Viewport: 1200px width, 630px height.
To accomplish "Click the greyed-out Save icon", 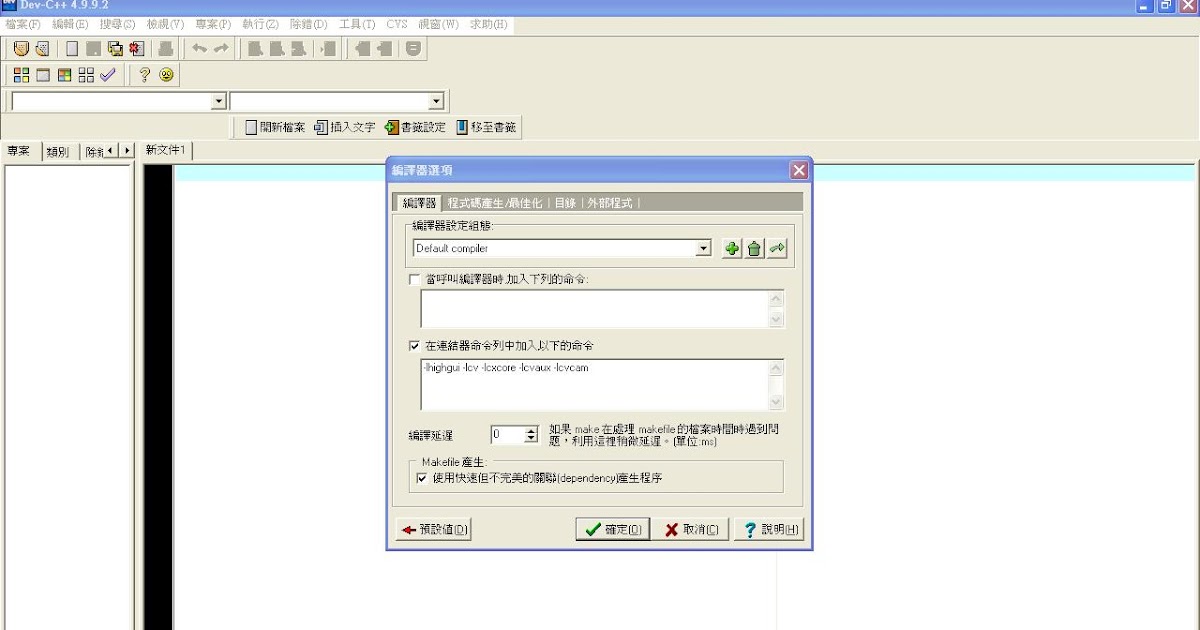I will (x=93, y=48).
